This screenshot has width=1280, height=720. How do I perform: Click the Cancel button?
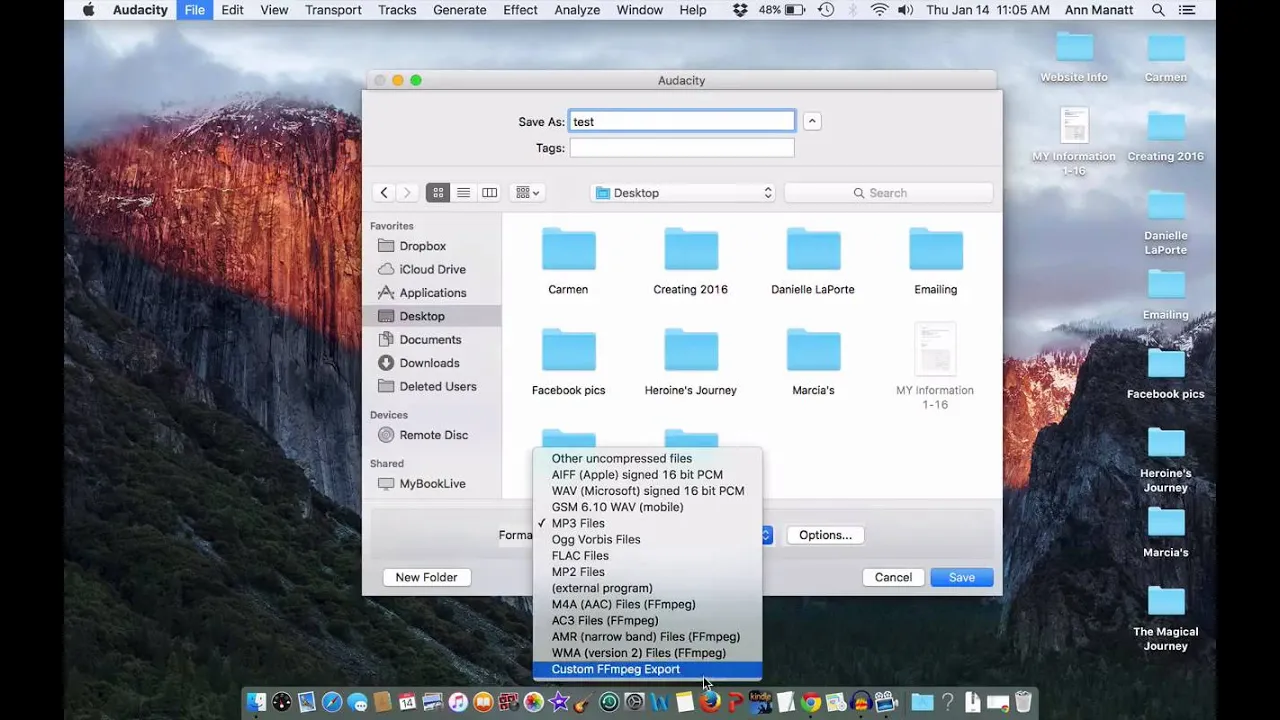[x=893, y=577]
